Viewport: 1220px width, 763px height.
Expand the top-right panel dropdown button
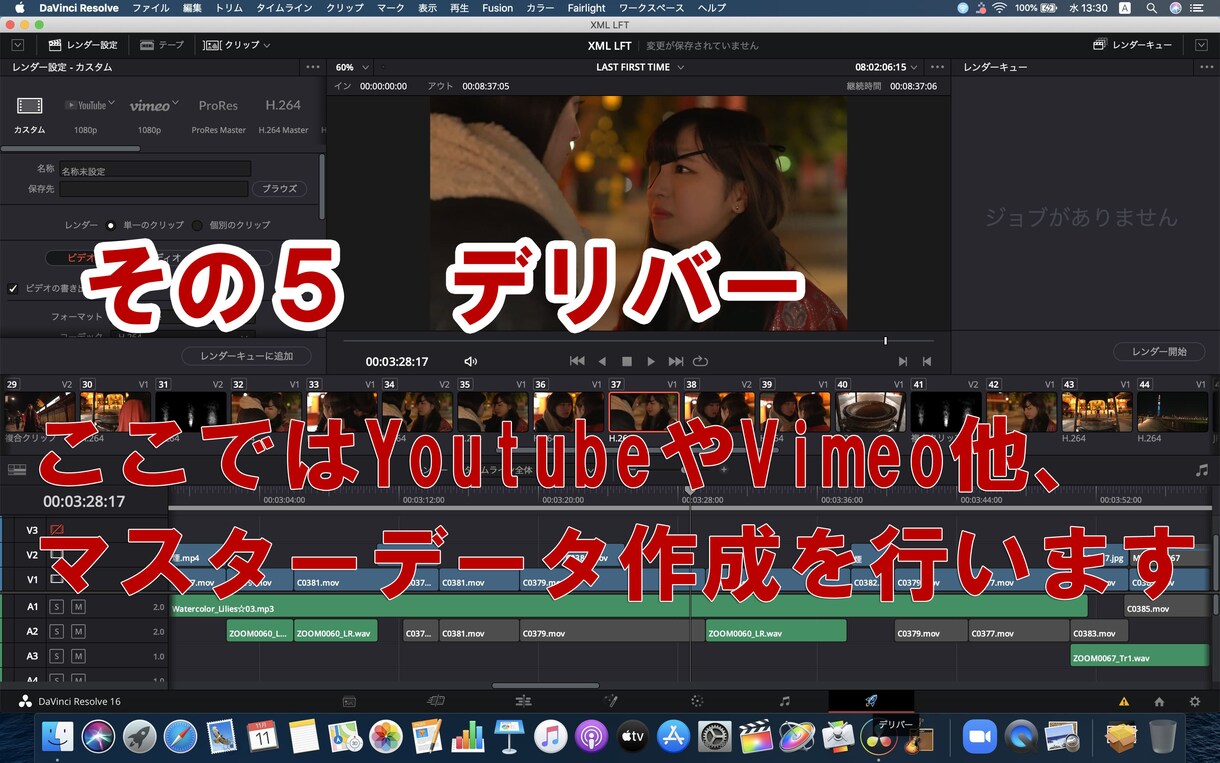pyautogui.click(x=1201, y=45)
